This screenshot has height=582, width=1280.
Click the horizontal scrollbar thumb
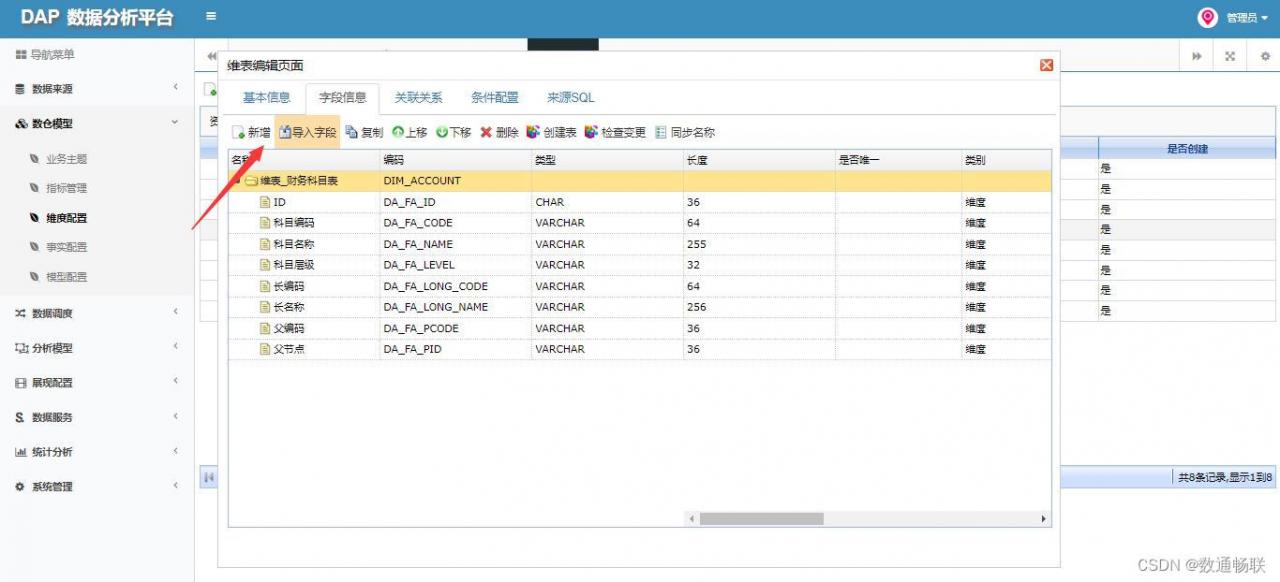click(761, 519)
